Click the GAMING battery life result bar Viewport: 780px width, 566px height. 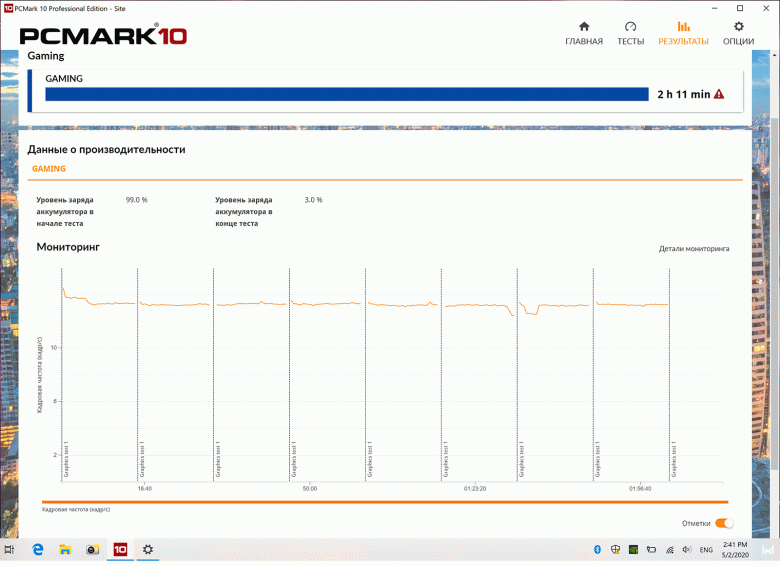click(347, 94)
